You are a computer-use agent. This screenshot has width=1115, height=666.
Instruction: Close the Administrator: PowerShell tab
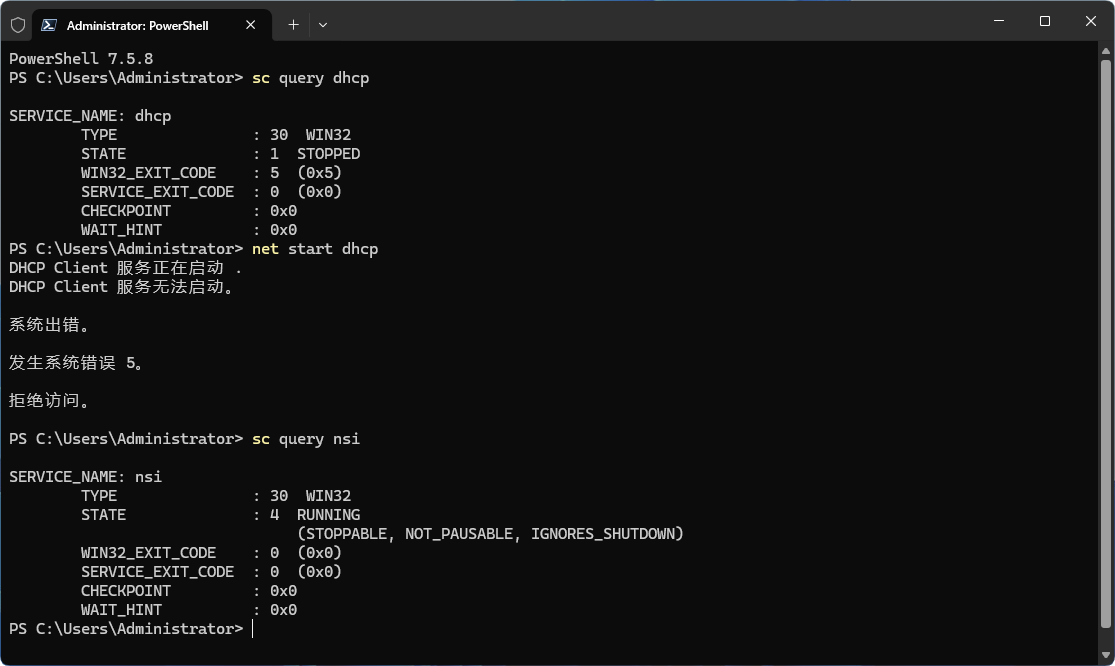[x=250, y=25]
